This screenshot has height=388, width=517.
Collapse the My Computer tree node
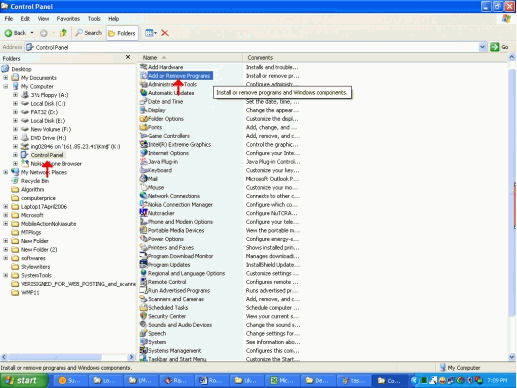[6, 86]
